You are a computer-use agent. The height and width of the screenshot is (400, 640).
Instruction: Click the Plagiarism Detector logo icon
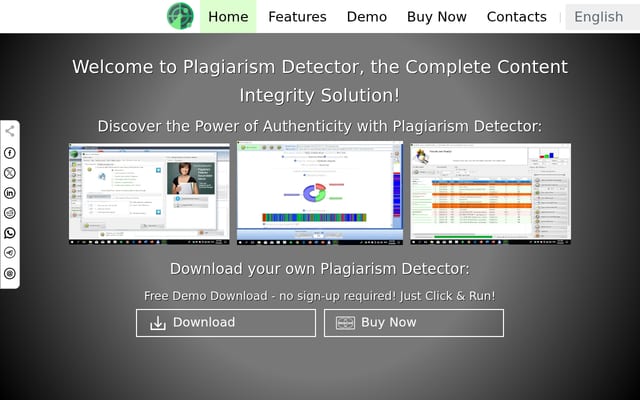180,16
